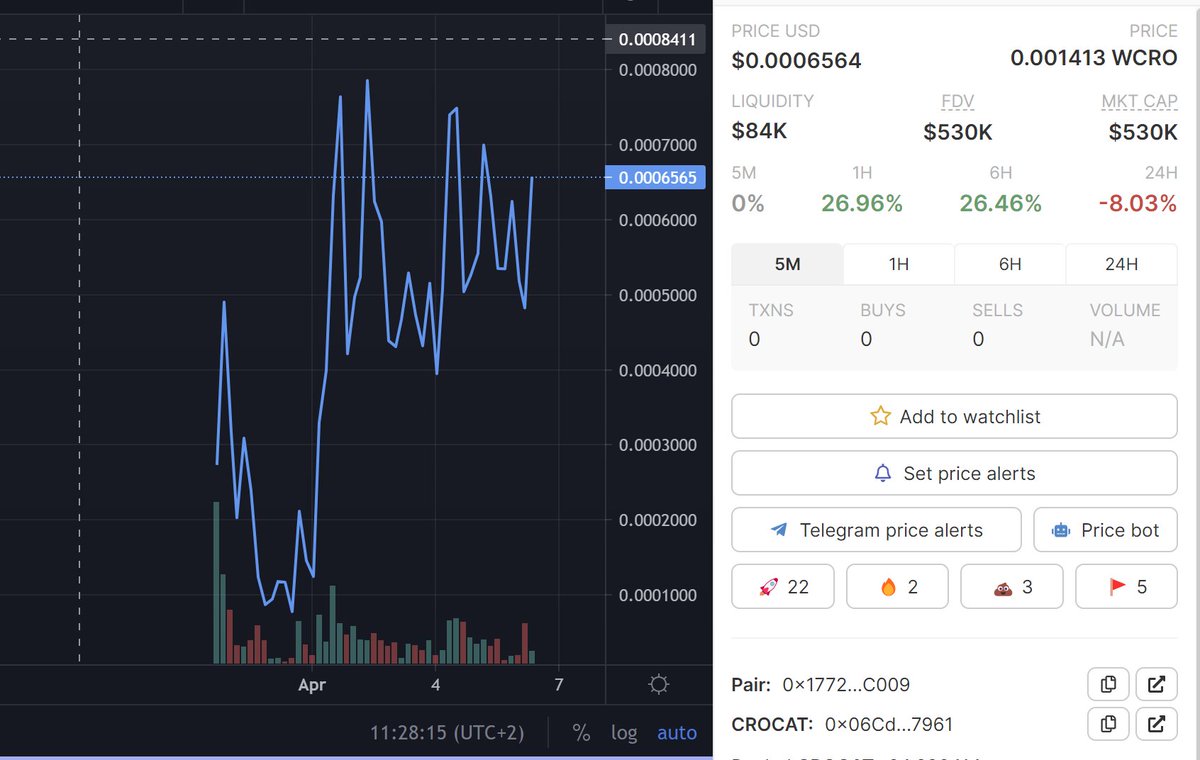Click price value 0.001413 WCRO

tap(1094, 58)
